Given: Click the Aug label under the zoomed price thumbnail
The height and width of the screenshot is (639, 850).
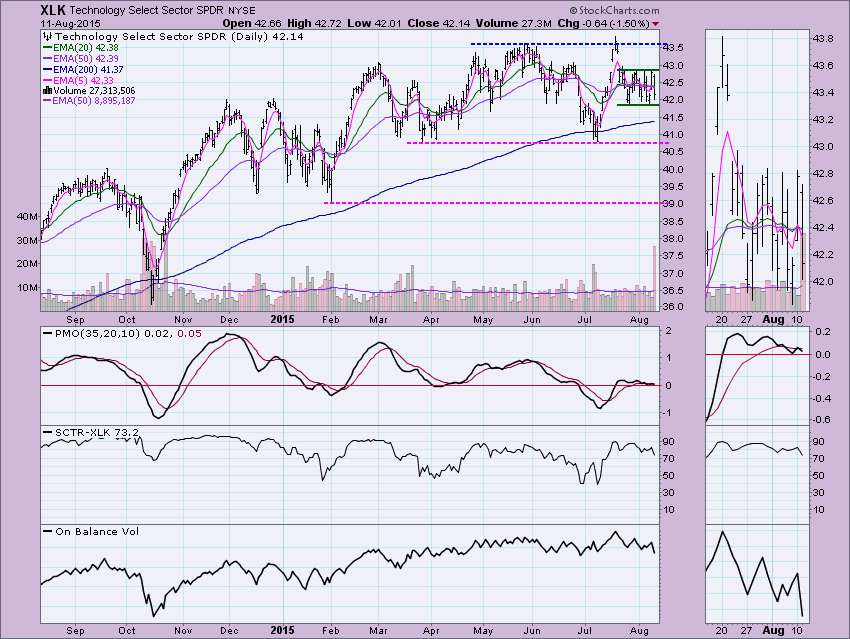Looking at the screenshot, I should (x=773, y=319).
